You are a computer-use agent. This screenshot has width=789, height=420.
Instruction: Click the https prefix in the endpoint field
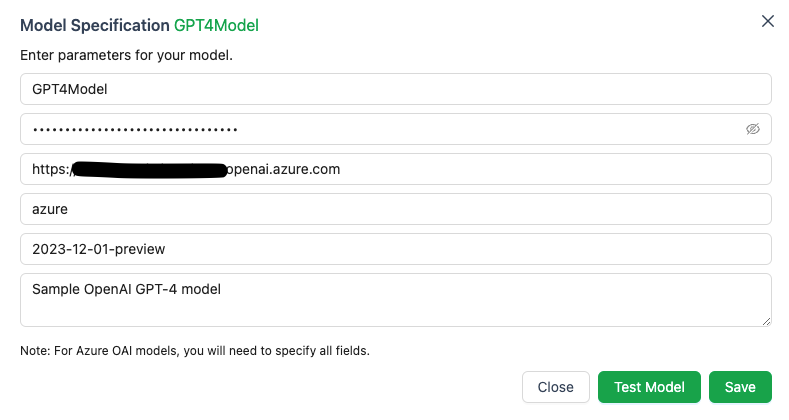[50, 169]
